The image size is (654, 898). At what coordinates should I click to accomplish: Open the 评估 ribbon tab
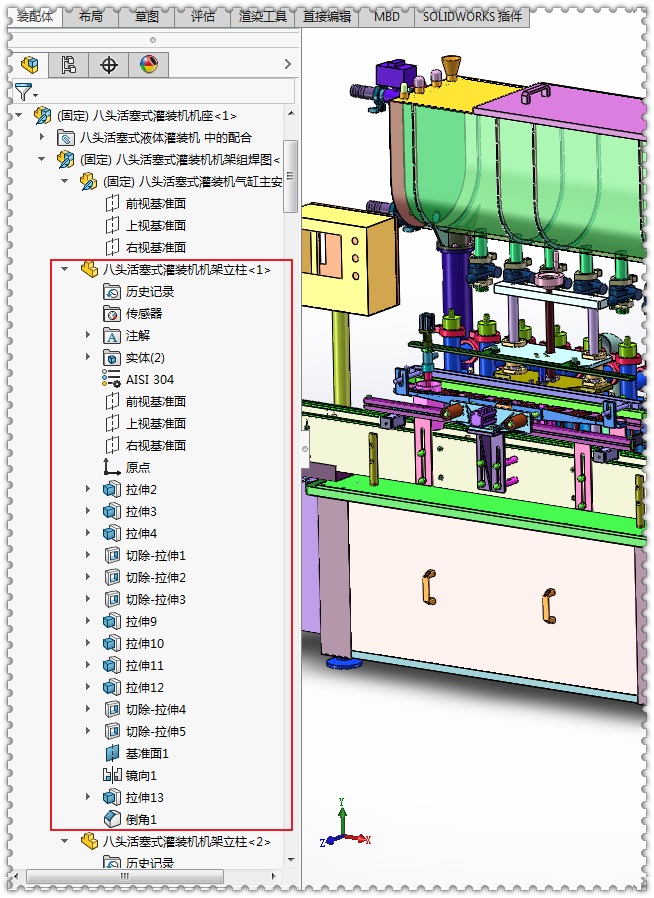click(x=202, y=17)
